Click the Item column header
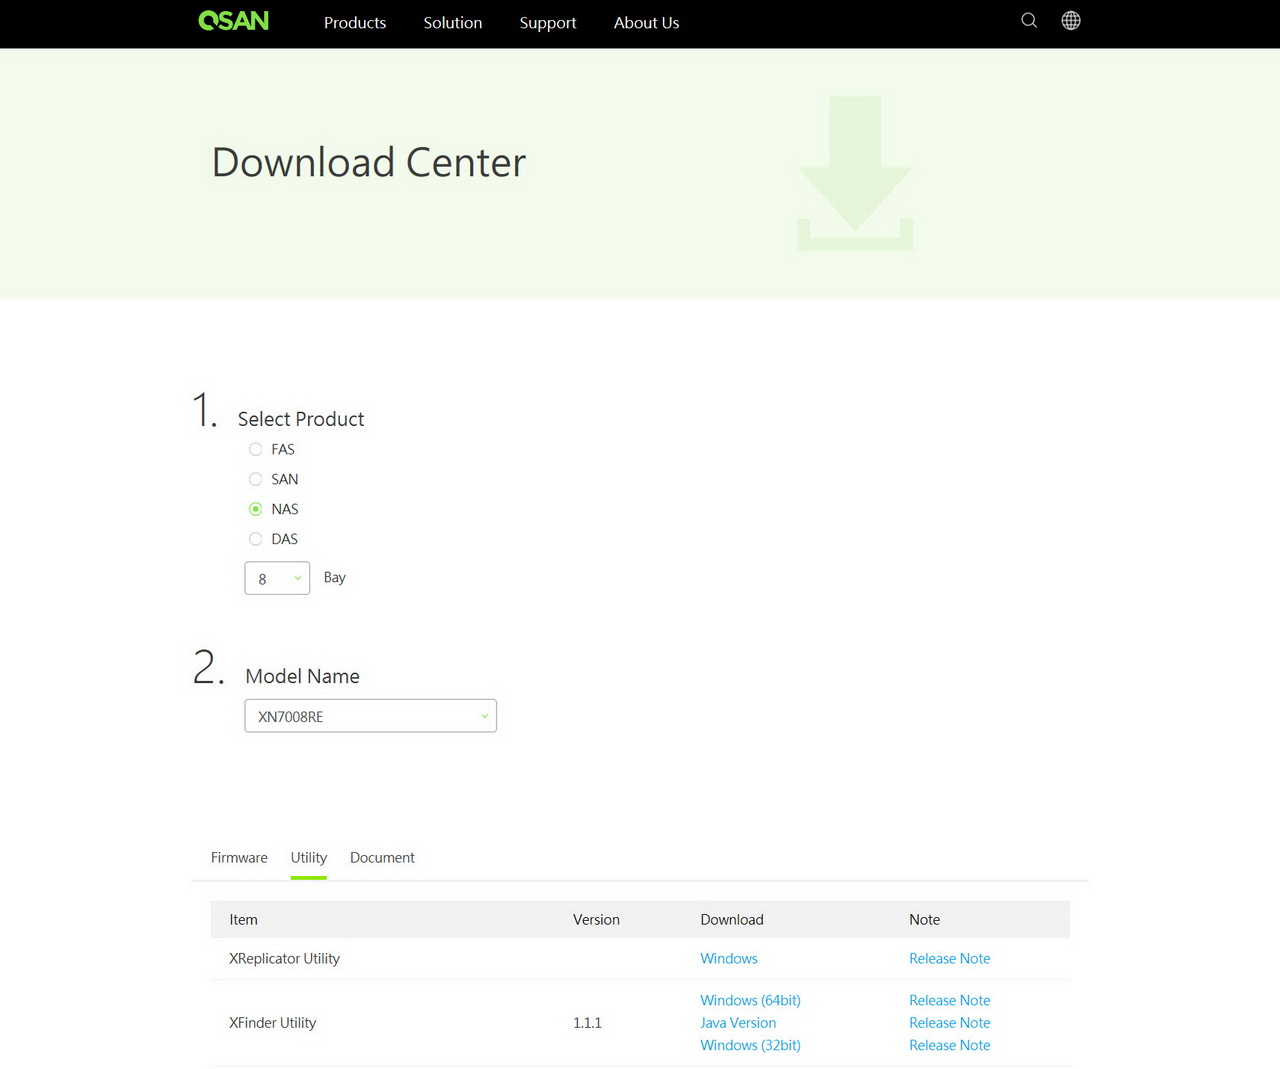This screenshot has width=1280, height=1069. click(x=243, y=920)
